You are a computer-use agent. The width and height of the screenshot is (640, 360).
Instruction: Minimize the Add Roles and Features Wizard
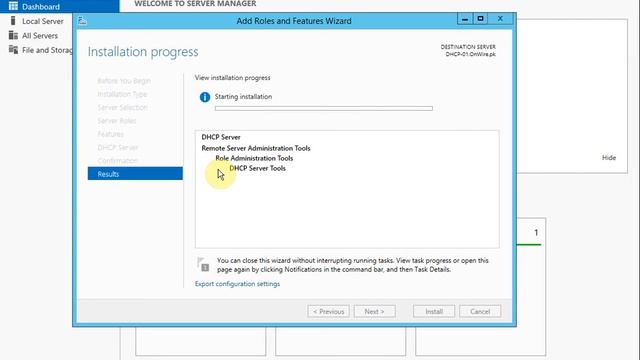(464, 19)
